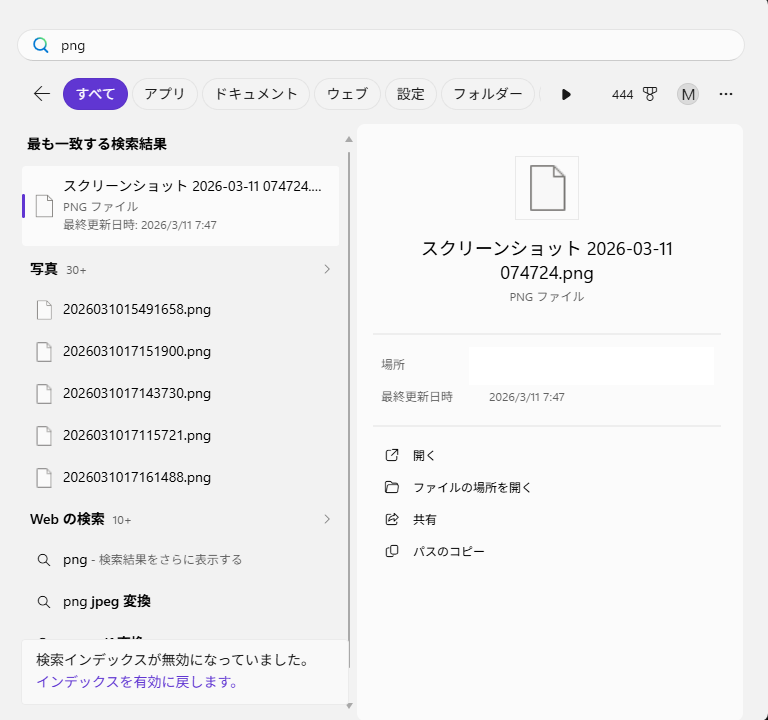The height and width of the screenshot is (720, 768).
Task: Select file 2026031015491658.png in results
Action: tap(137, 309)
